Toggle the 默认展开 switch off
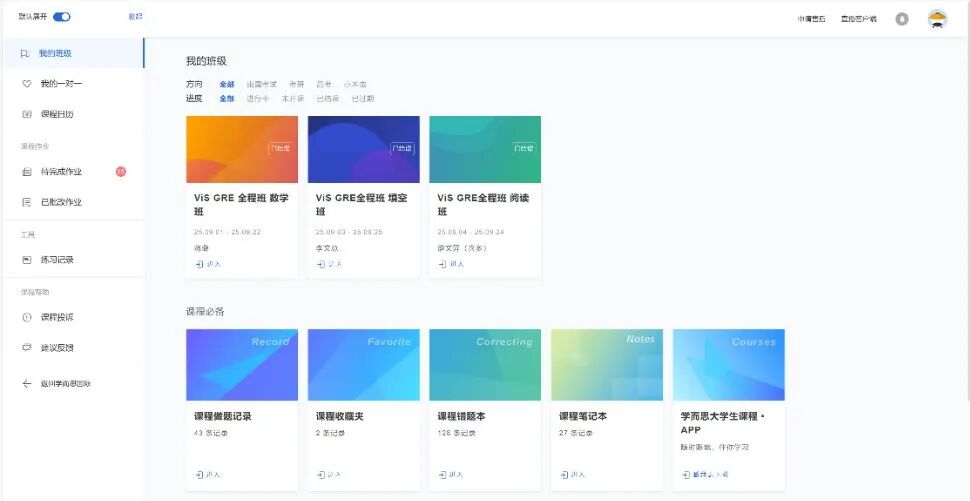This screenshot has width=970, height=501. (x=61, y=17)
